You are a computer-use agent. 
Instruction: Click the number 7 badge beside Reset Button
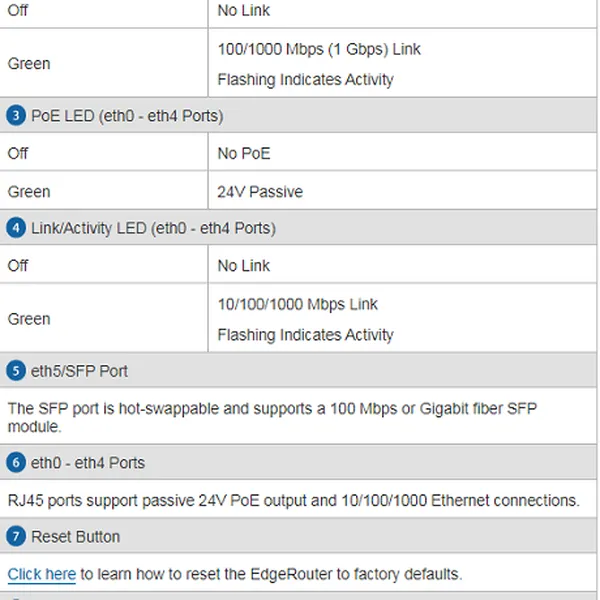tap(16, 537)
